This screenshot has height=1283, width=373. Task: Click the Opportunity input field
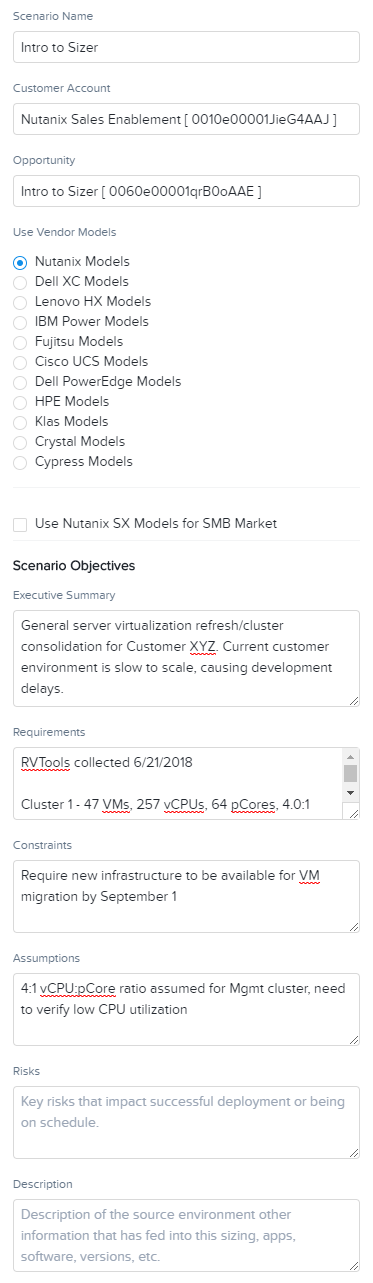pyautogui.click(x=186, y=191)
